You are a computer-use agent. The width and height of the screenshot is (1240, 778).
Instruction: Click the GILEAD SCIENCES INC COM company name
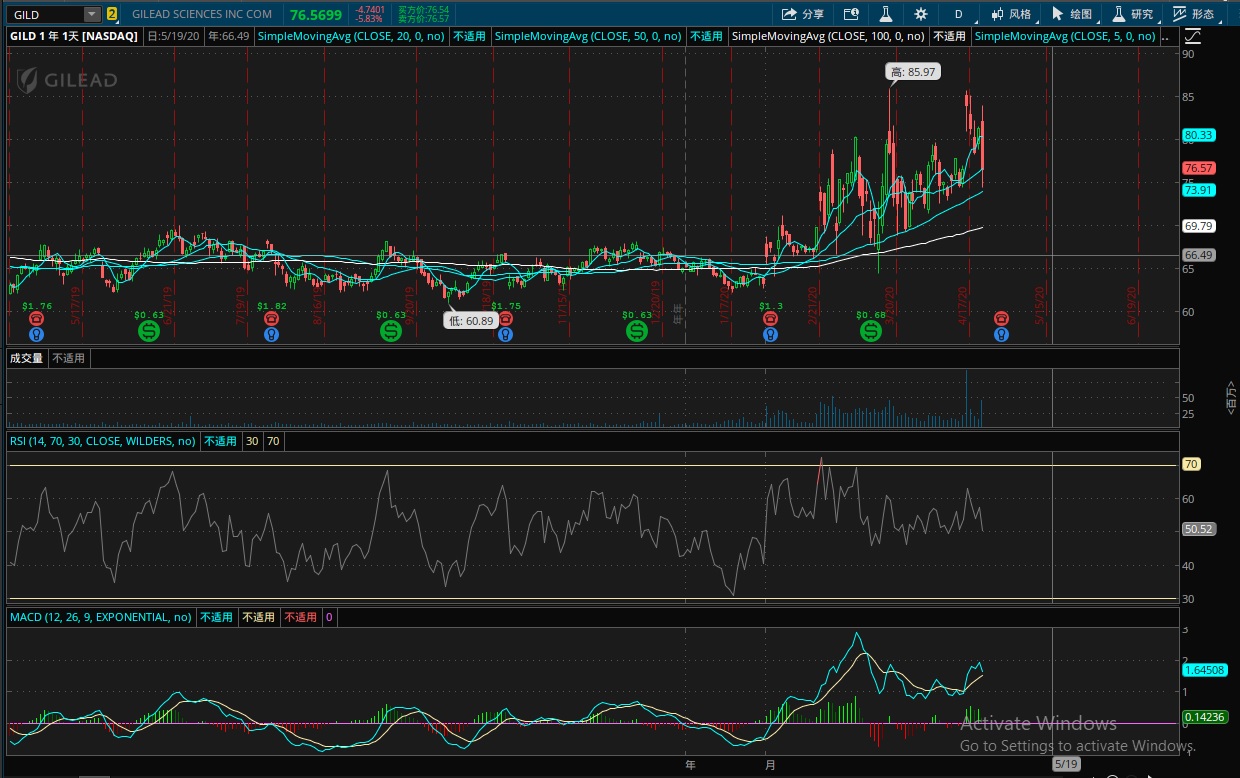(202, 15)
